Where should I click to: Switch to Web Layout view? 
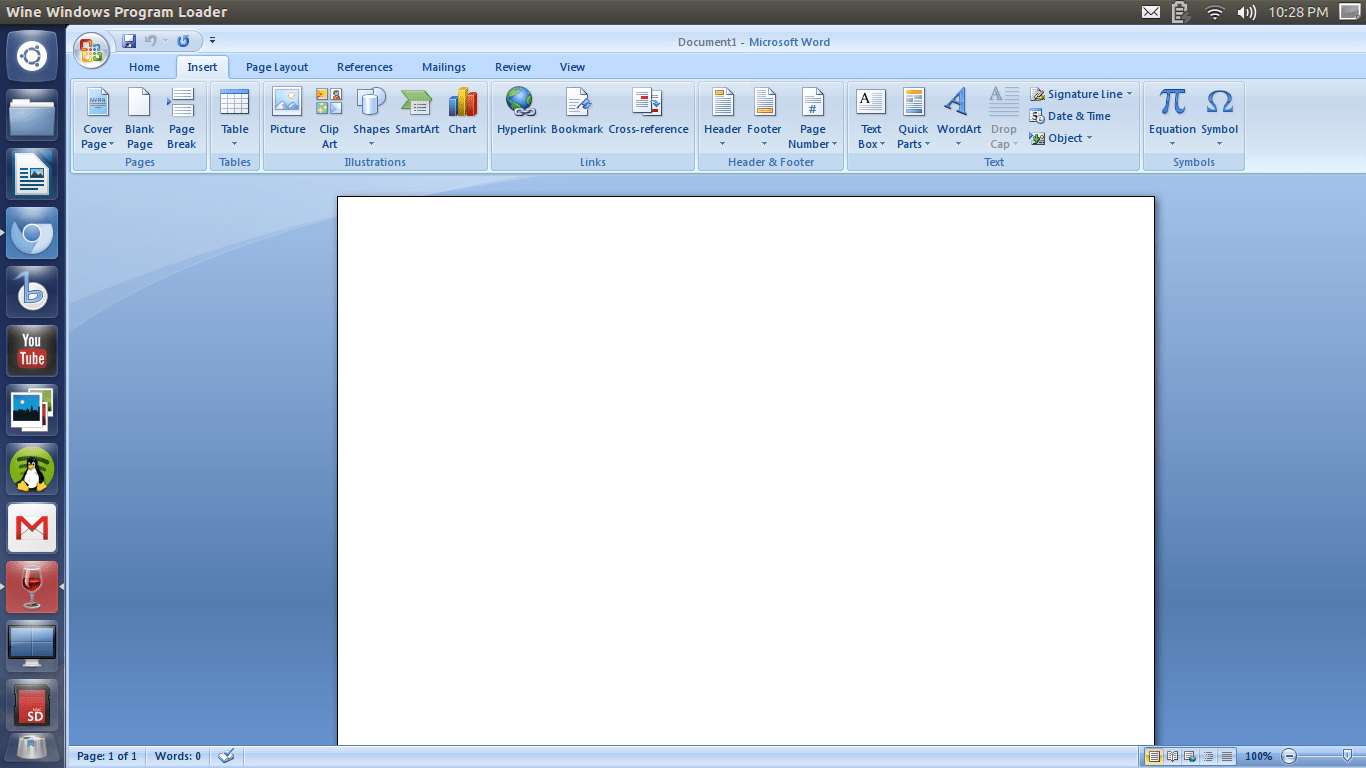click(1190, 756)
